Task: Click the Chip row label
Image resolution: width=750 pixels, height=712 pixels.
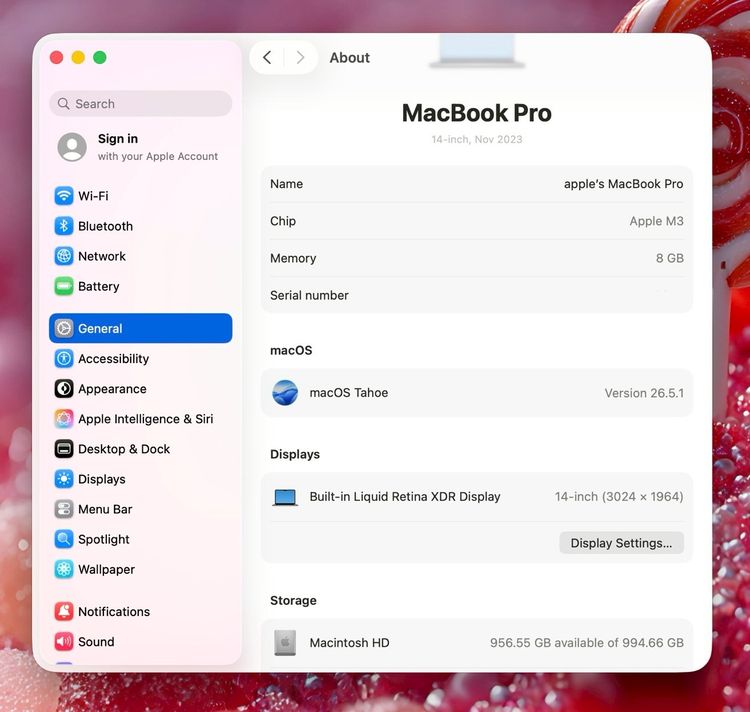Action: [x=283, y=221]
